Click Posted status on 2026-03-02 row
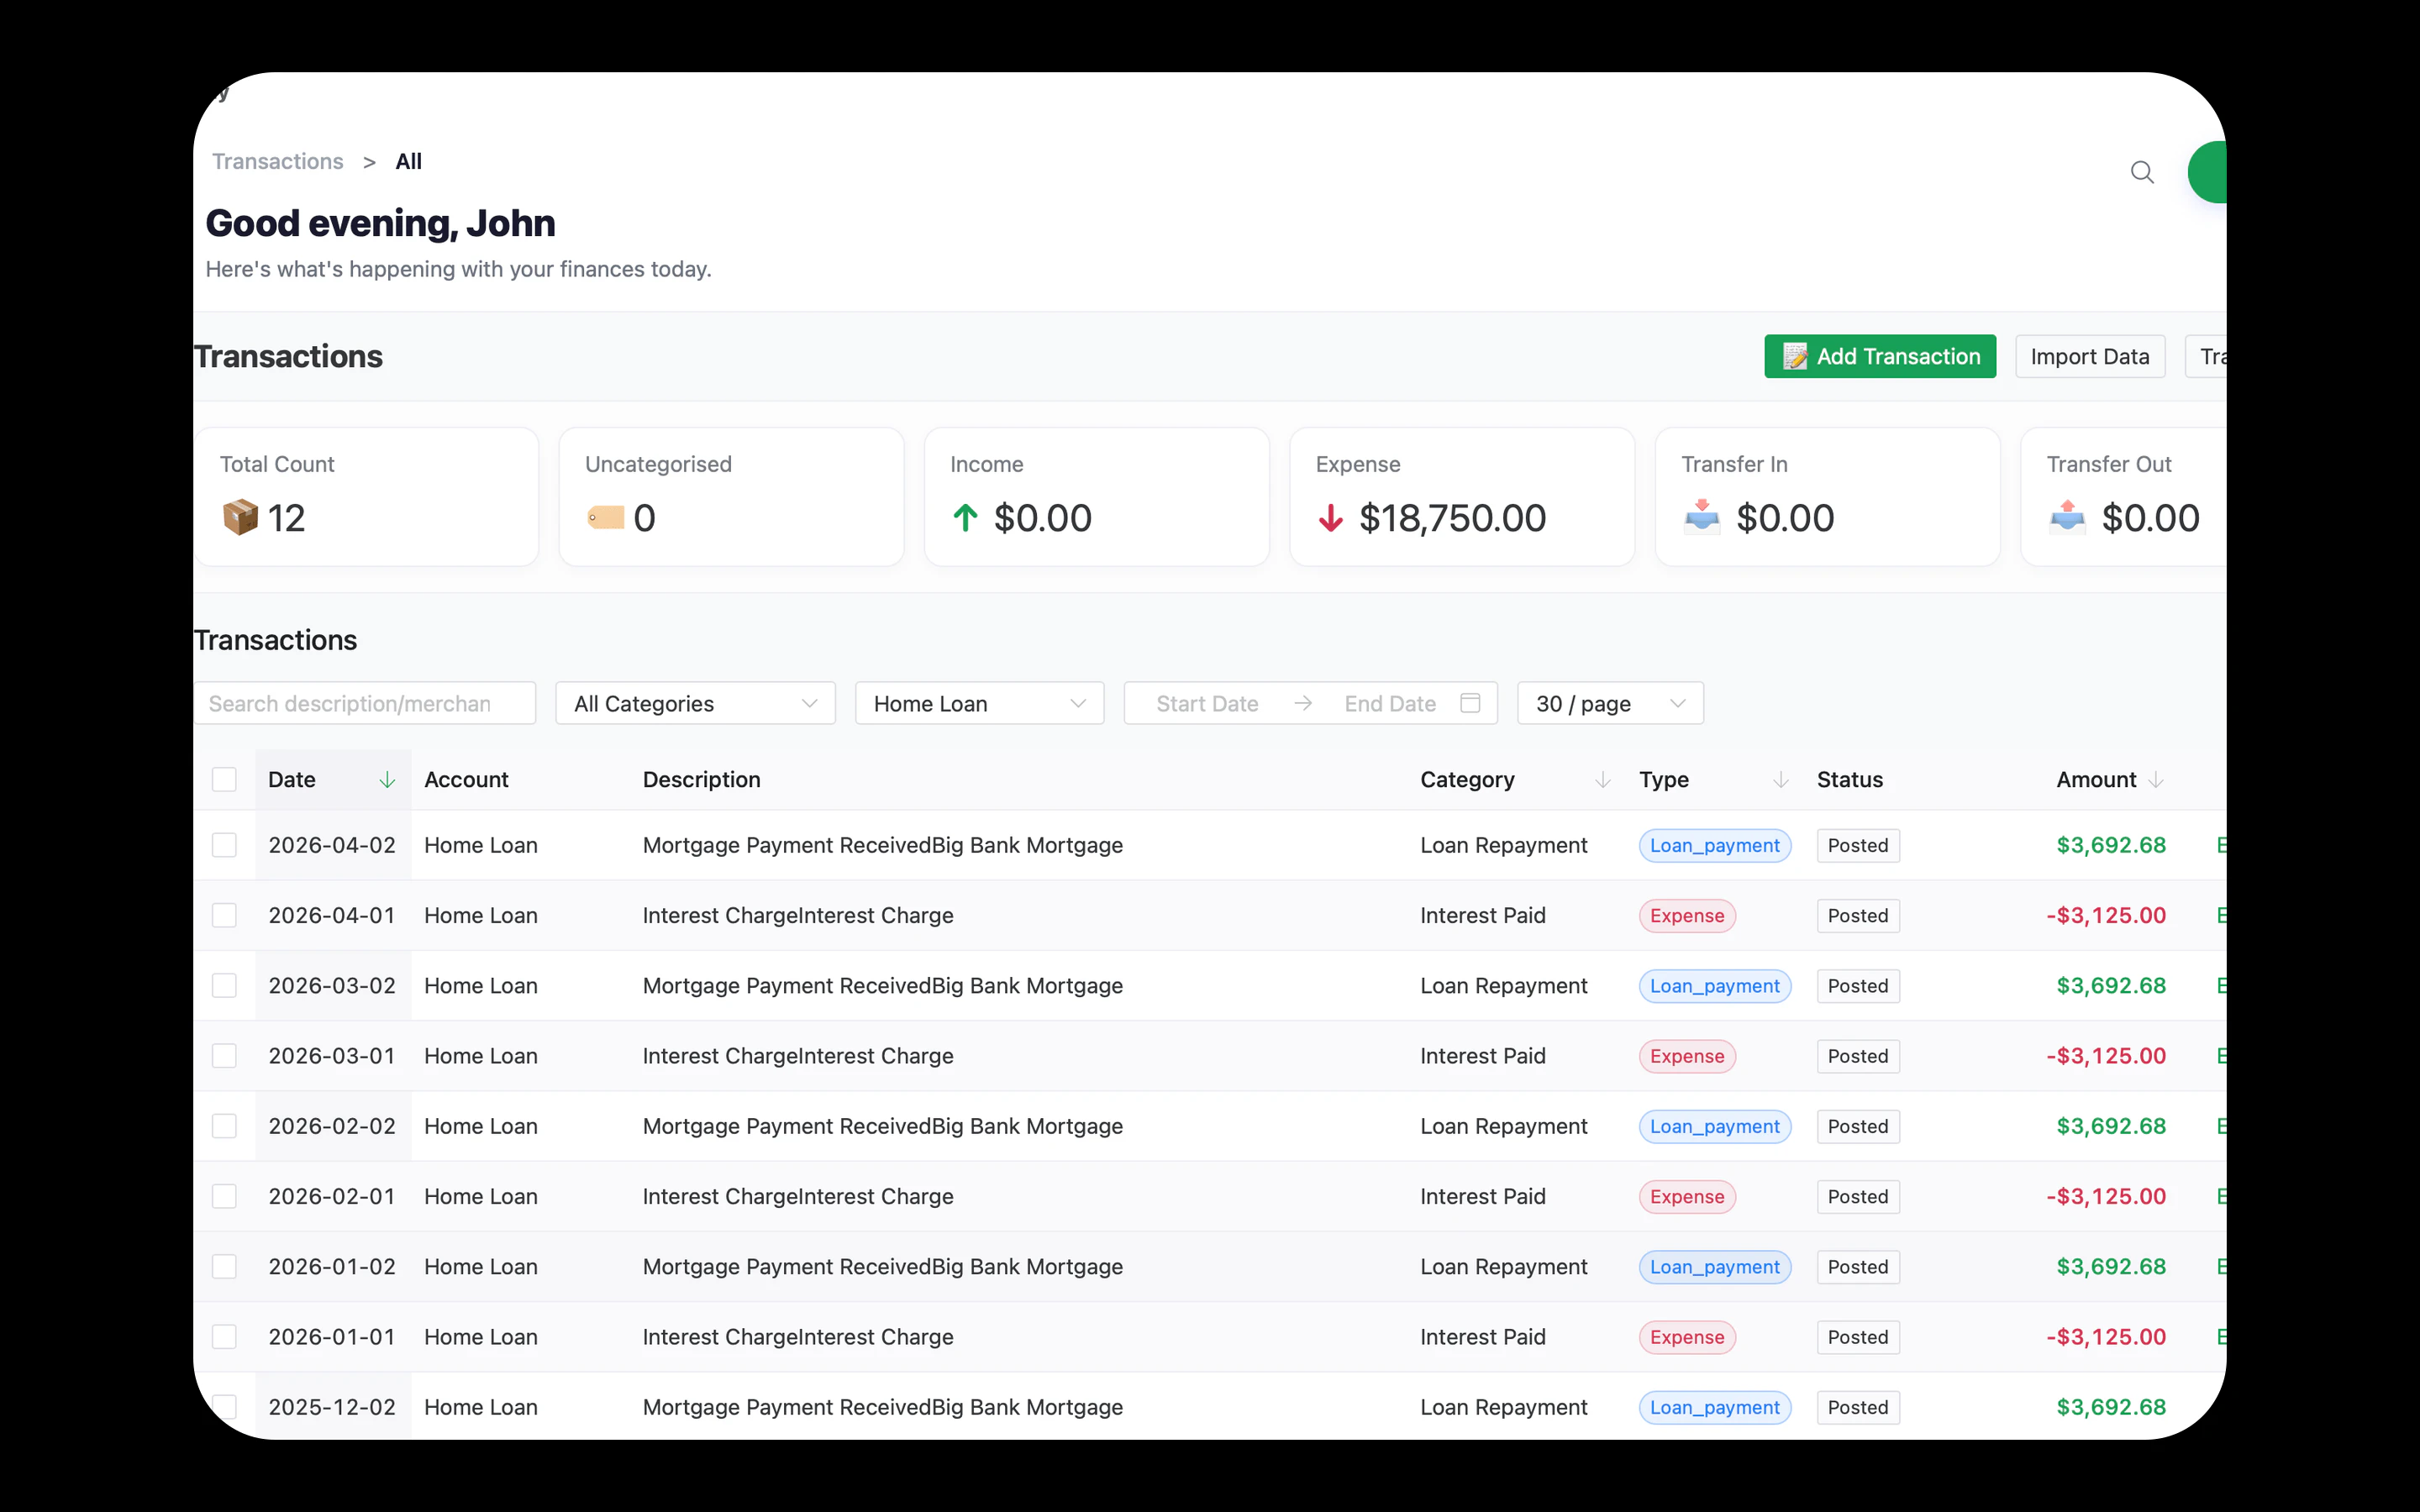 1857,985
